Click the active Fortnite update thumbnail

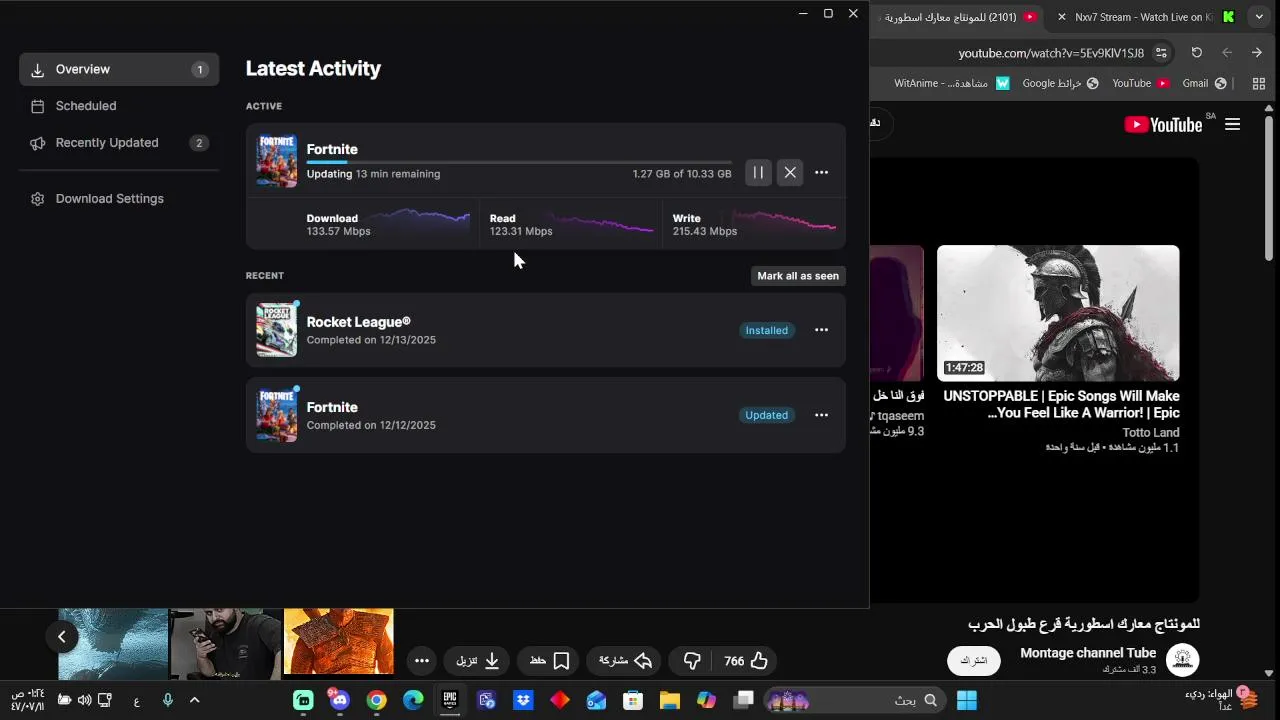pos(276,160)
